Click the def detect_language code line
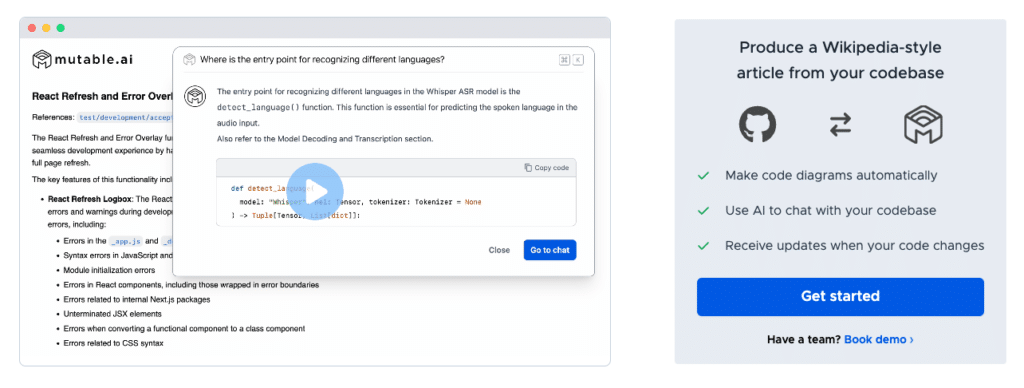The height and width of the screenshot is (388, 1024). click(272, 188)
